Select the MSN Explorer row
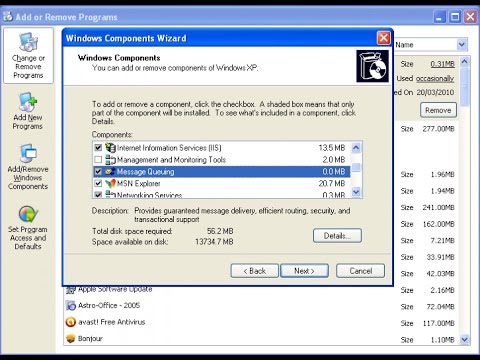This screenshot has height=360, width=480. click(221, 184)
